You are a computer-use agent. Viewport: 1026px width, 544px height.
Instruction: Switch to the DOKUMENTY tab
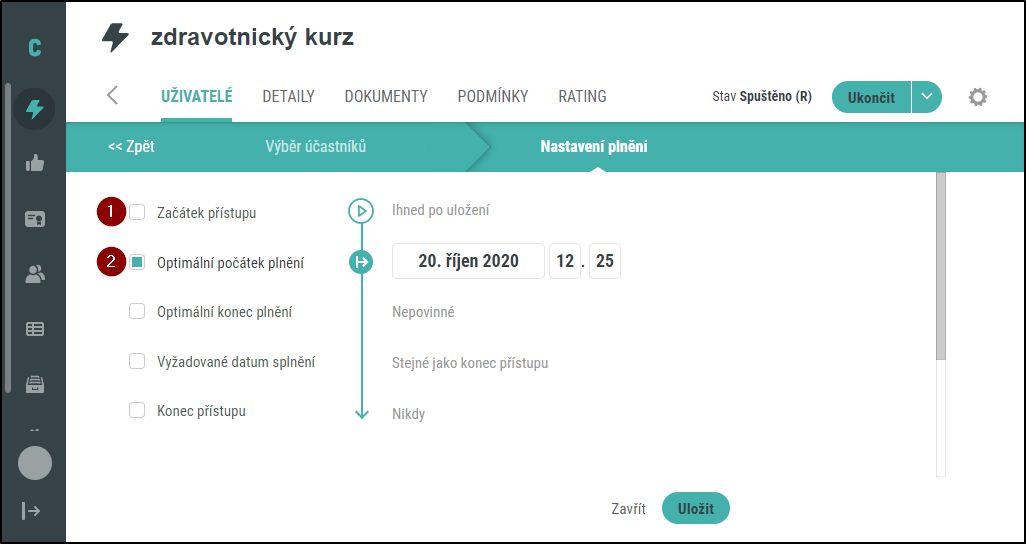click(x=386, y=97)
